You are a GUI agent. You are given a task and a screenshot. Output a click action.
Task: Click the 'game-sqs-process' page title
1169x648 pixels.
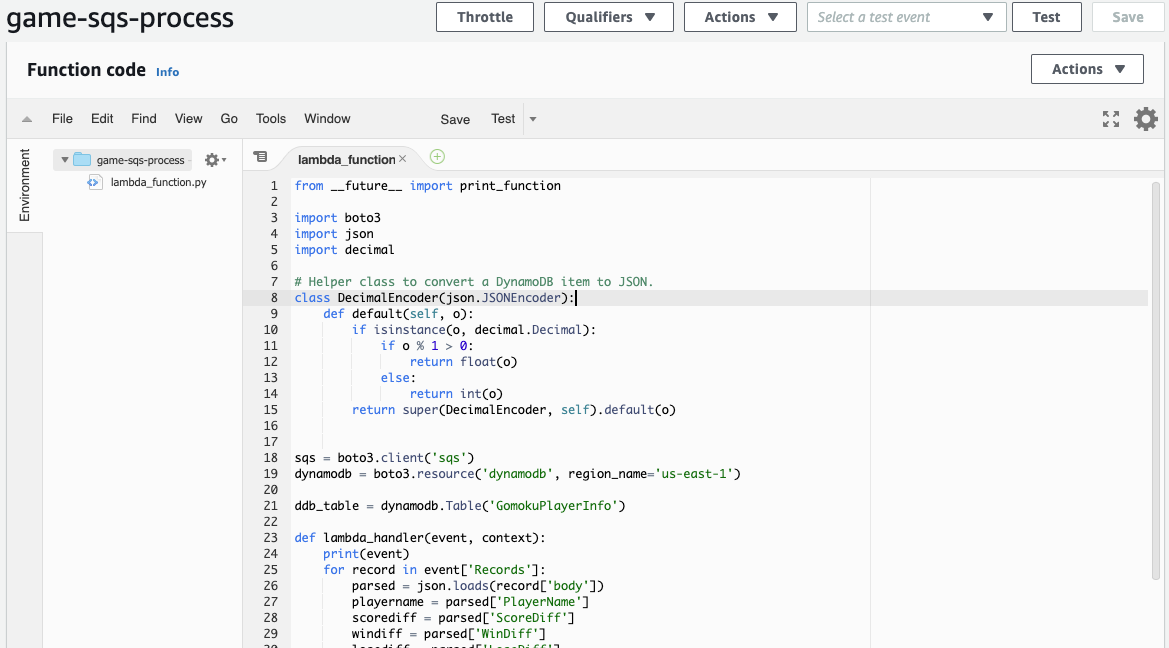coord(120,18)
